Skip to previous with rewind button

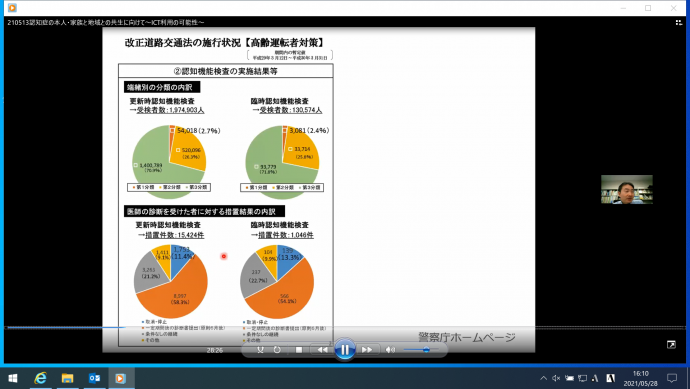(322, 350)
